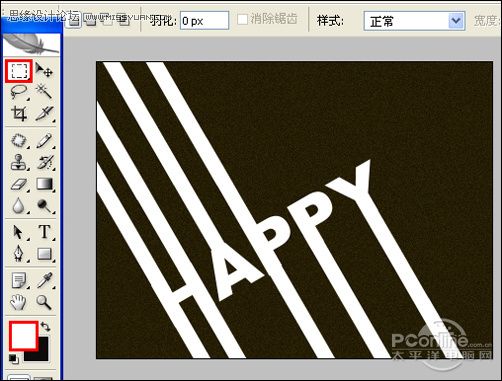Swap foreground and background colors

(x=45, y=326)
